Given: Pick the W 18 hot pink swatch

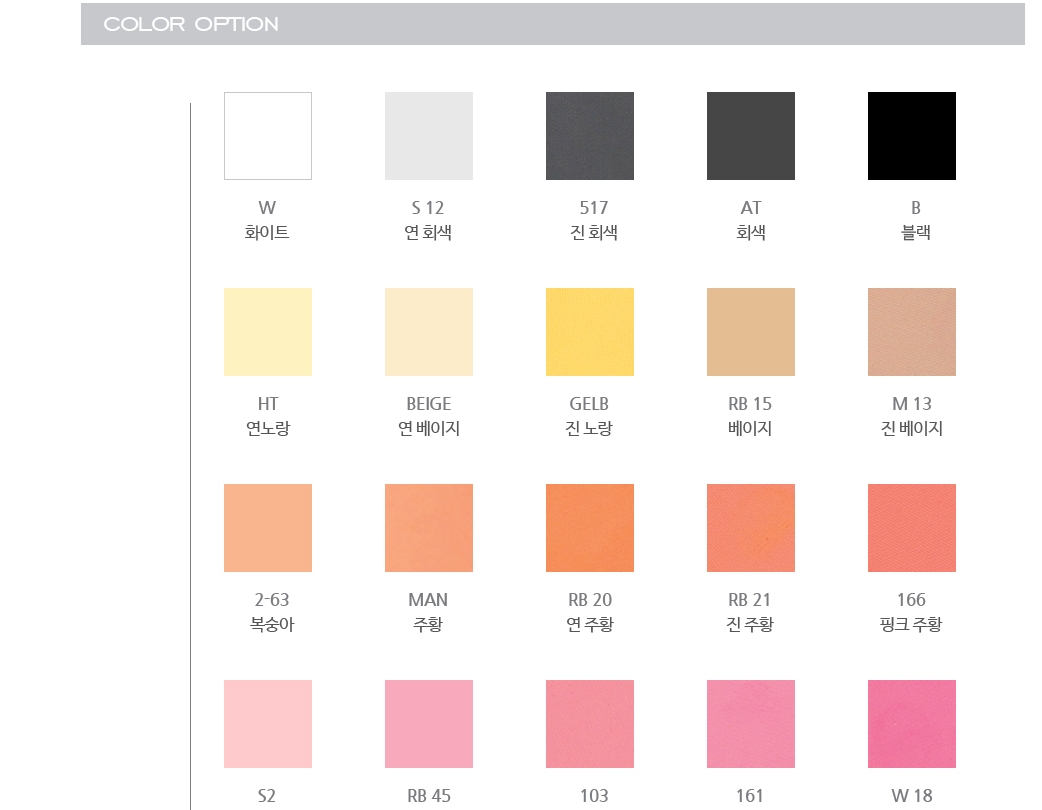Looking at the screenshot, I should (x=912, y=724).
